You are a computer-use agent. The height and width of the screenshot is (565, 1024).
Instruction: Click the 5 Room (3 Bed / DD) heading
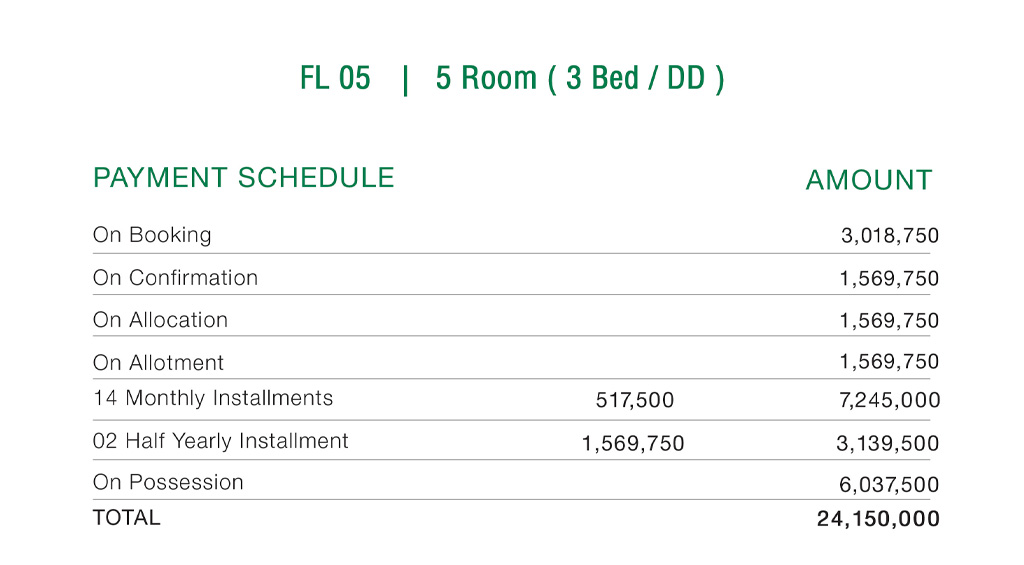tap(579, 79)
